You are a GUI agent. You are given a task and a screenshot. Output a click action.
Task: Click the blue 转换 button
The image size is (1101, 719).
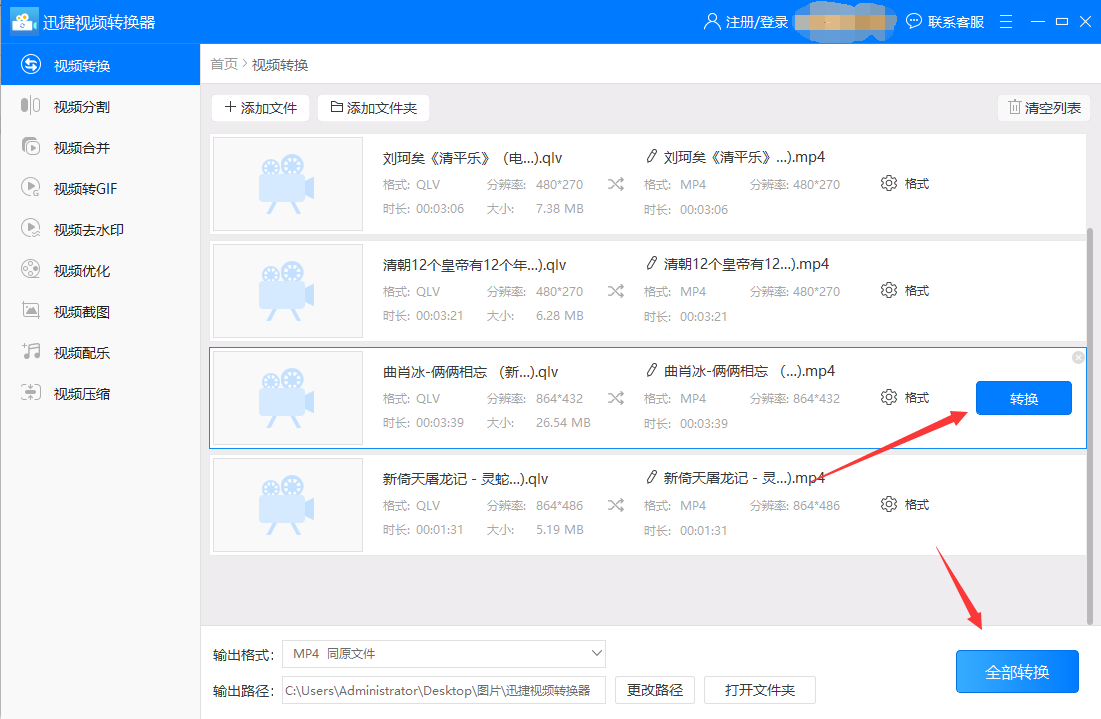coord(1023,398)
